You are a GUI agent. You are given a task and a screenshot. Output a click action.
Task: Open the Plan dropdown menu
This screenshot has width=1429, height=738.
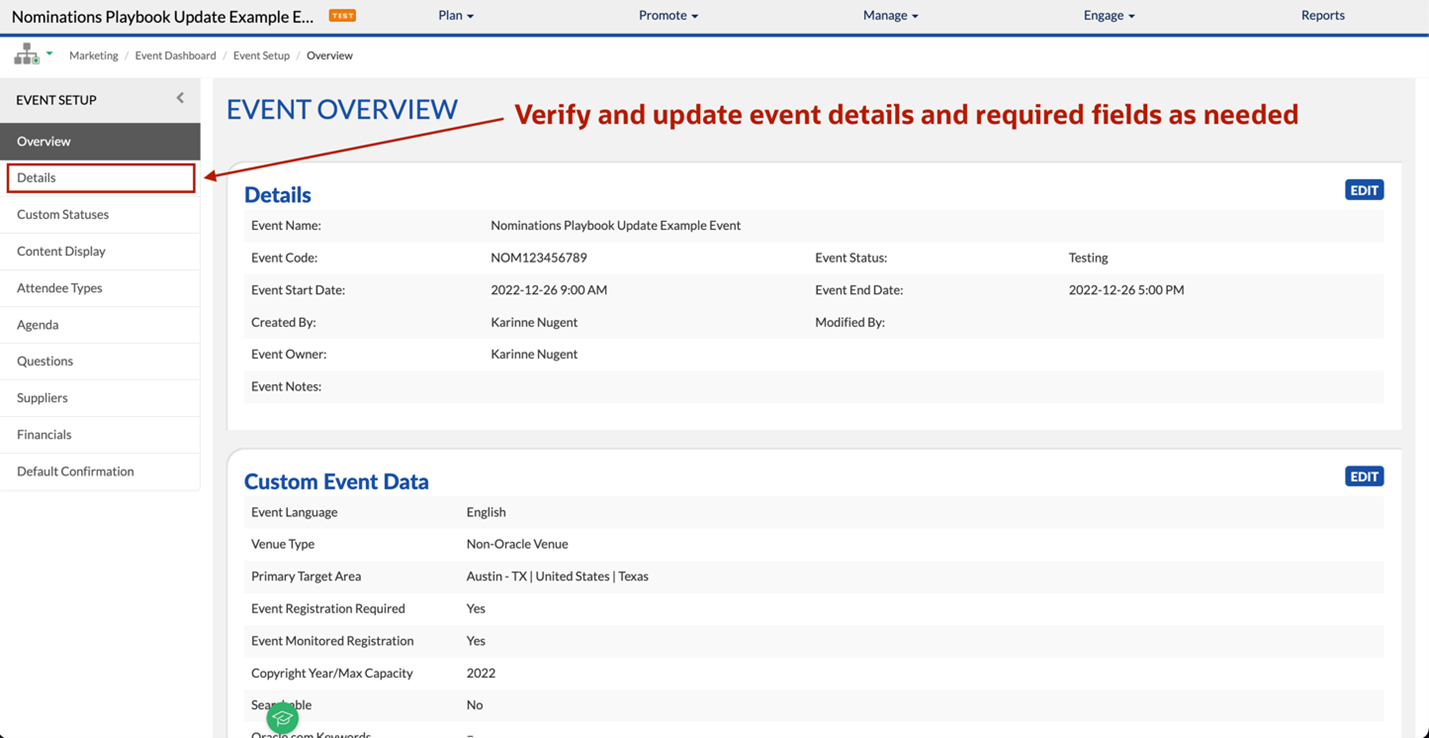point(455,16)
